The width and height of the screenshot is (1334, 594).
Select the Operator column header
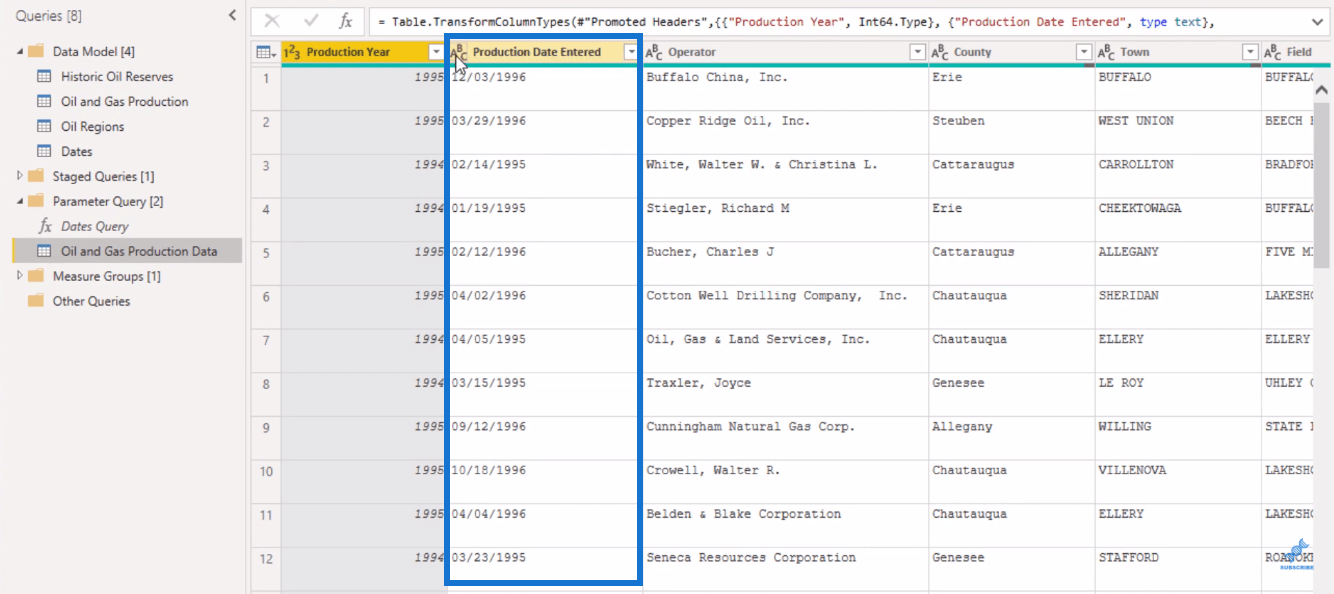pyautogui.click(x=692, y=52)
